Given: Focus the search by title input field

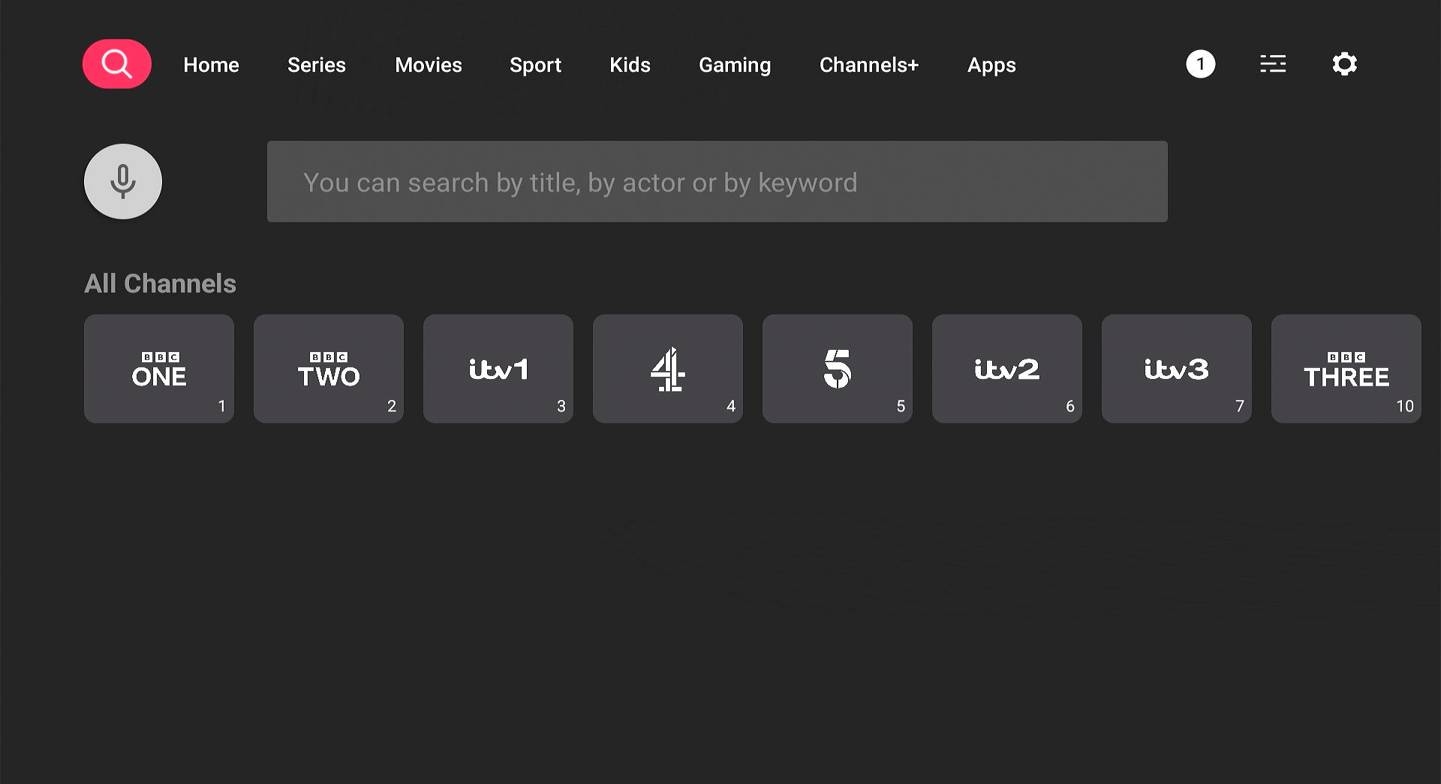Looking at the screenshot, I should point(717,182).
